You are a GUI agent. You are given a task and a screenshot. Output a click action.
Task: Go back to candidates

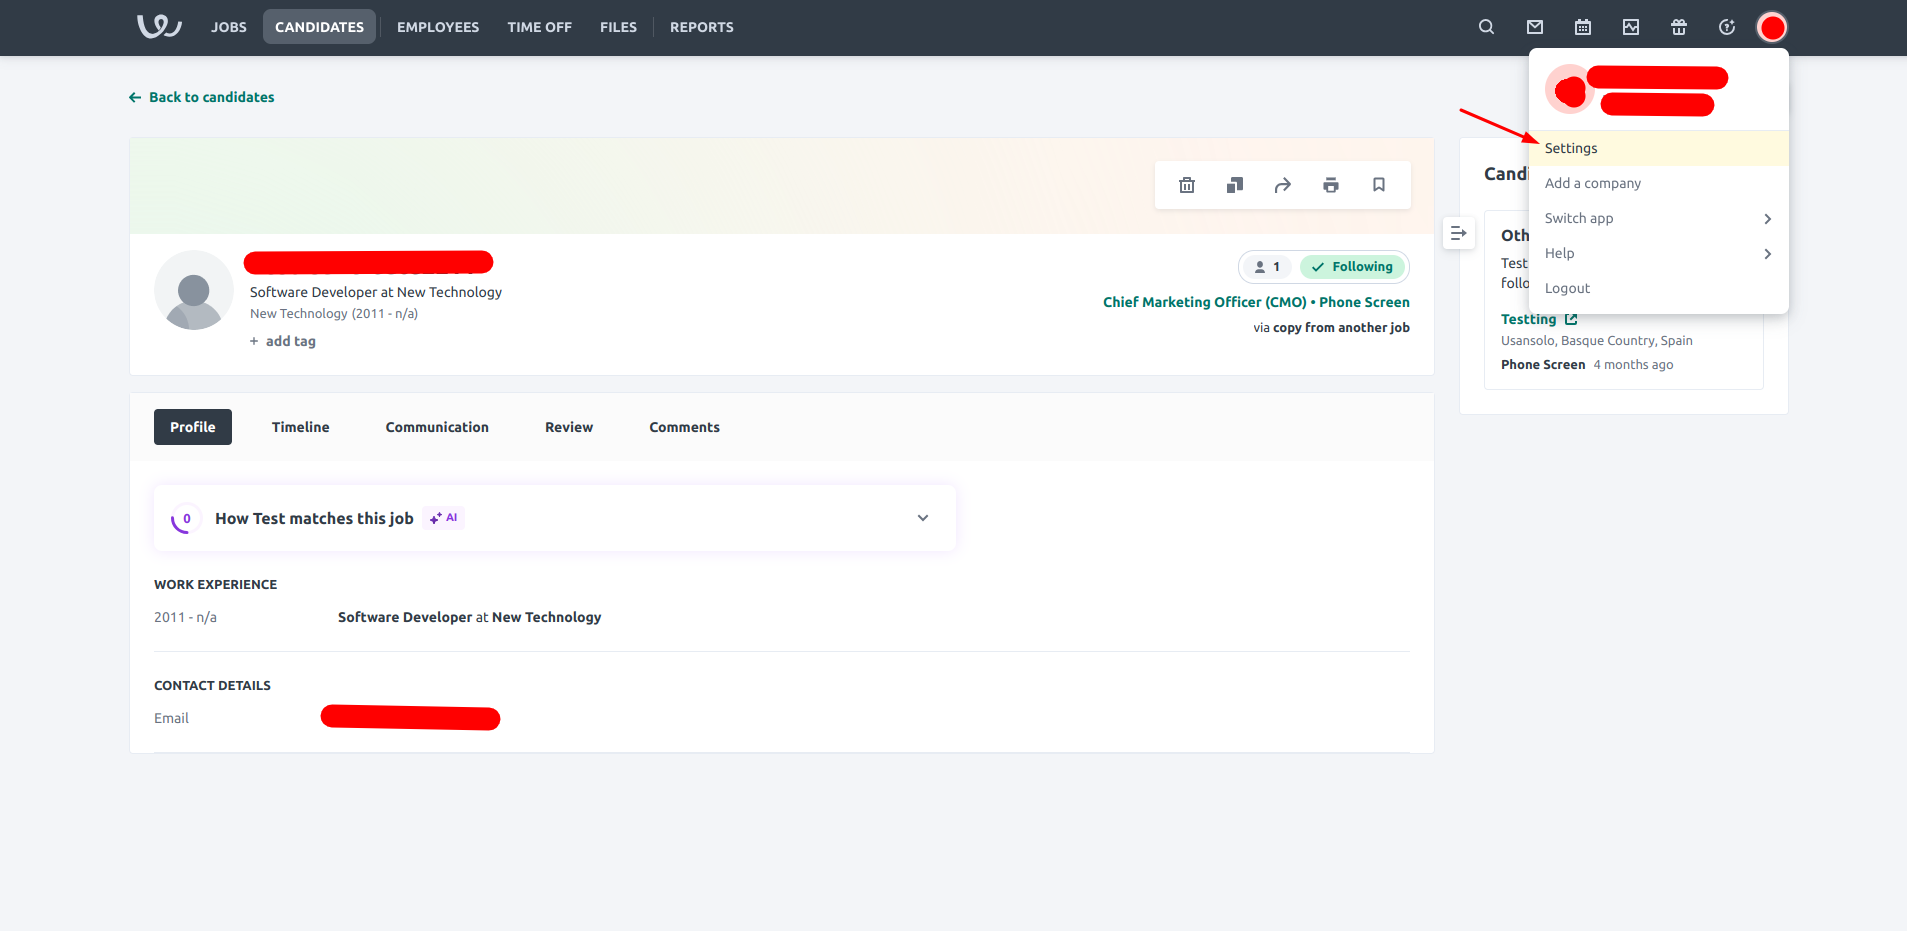[202, 97]
